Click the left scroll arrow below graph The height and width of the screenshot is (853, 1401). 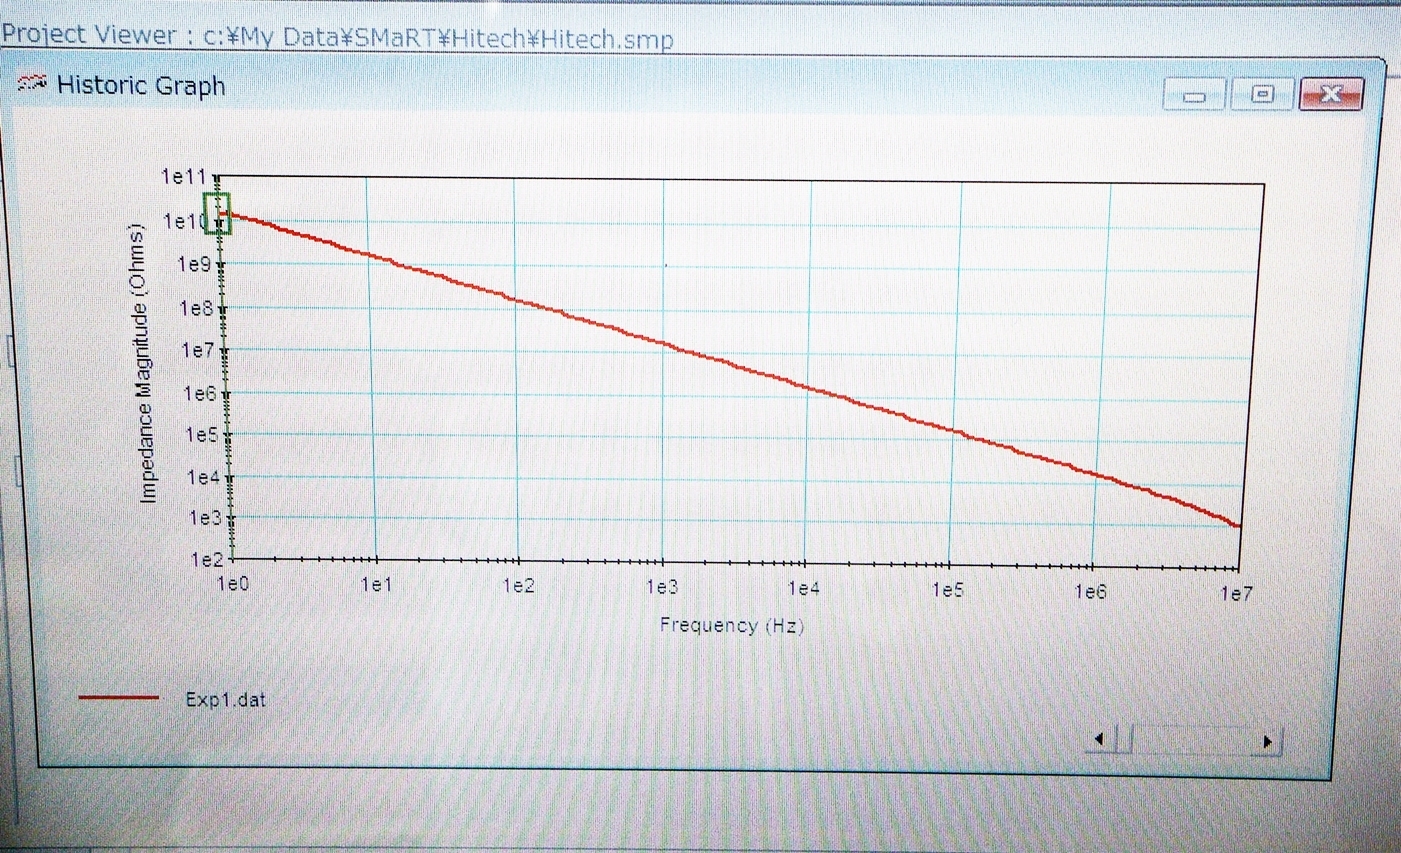pyautogui.click(x=1099, y=740)
